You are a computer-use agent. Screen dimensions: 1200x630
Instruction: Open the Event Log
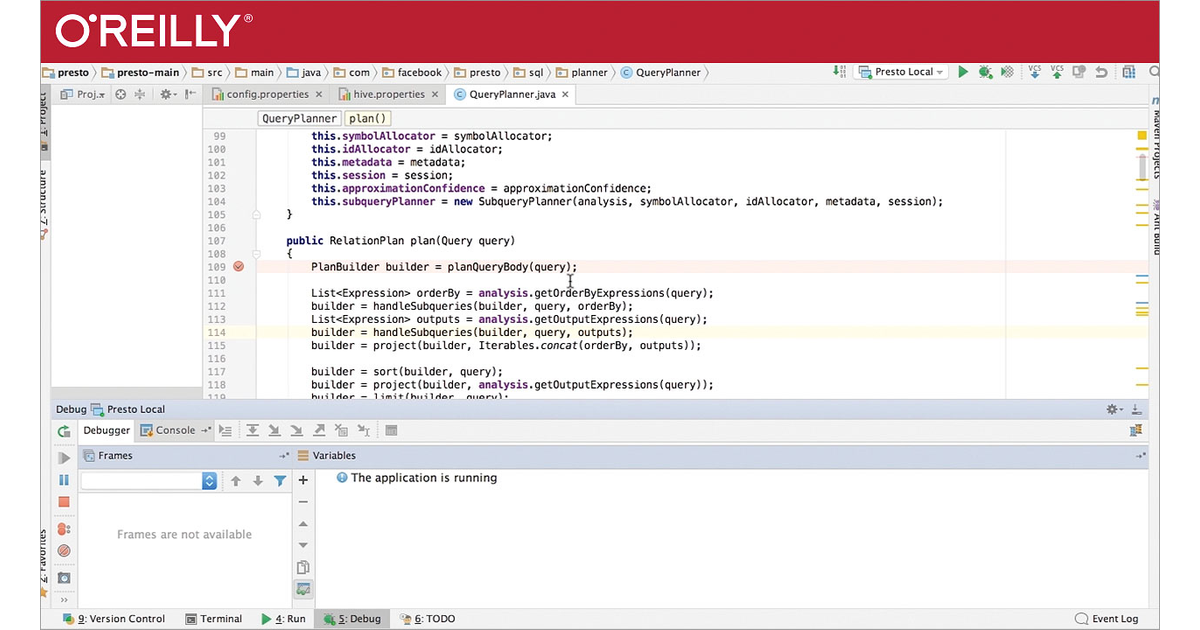1107,619
